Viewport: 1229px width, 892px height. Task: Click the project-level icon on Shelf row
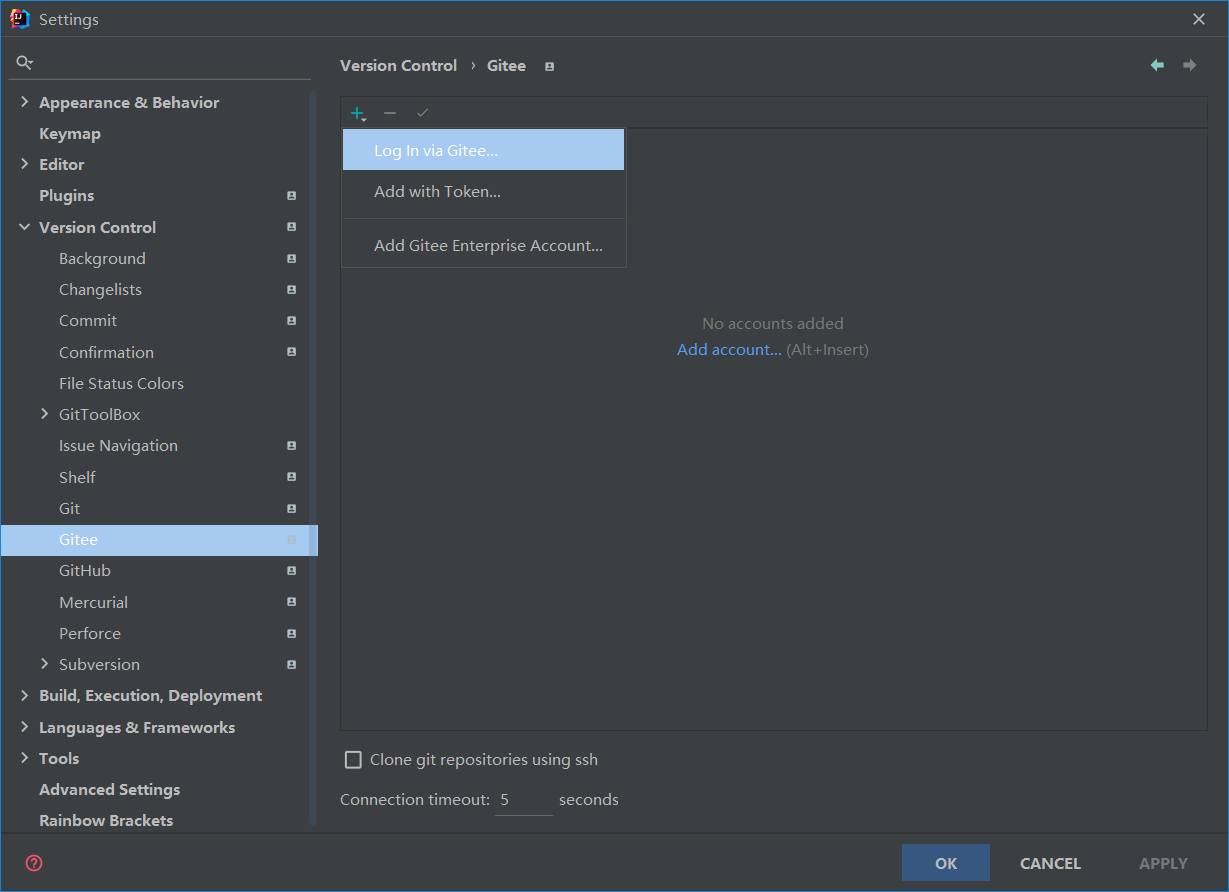[291, 477]
